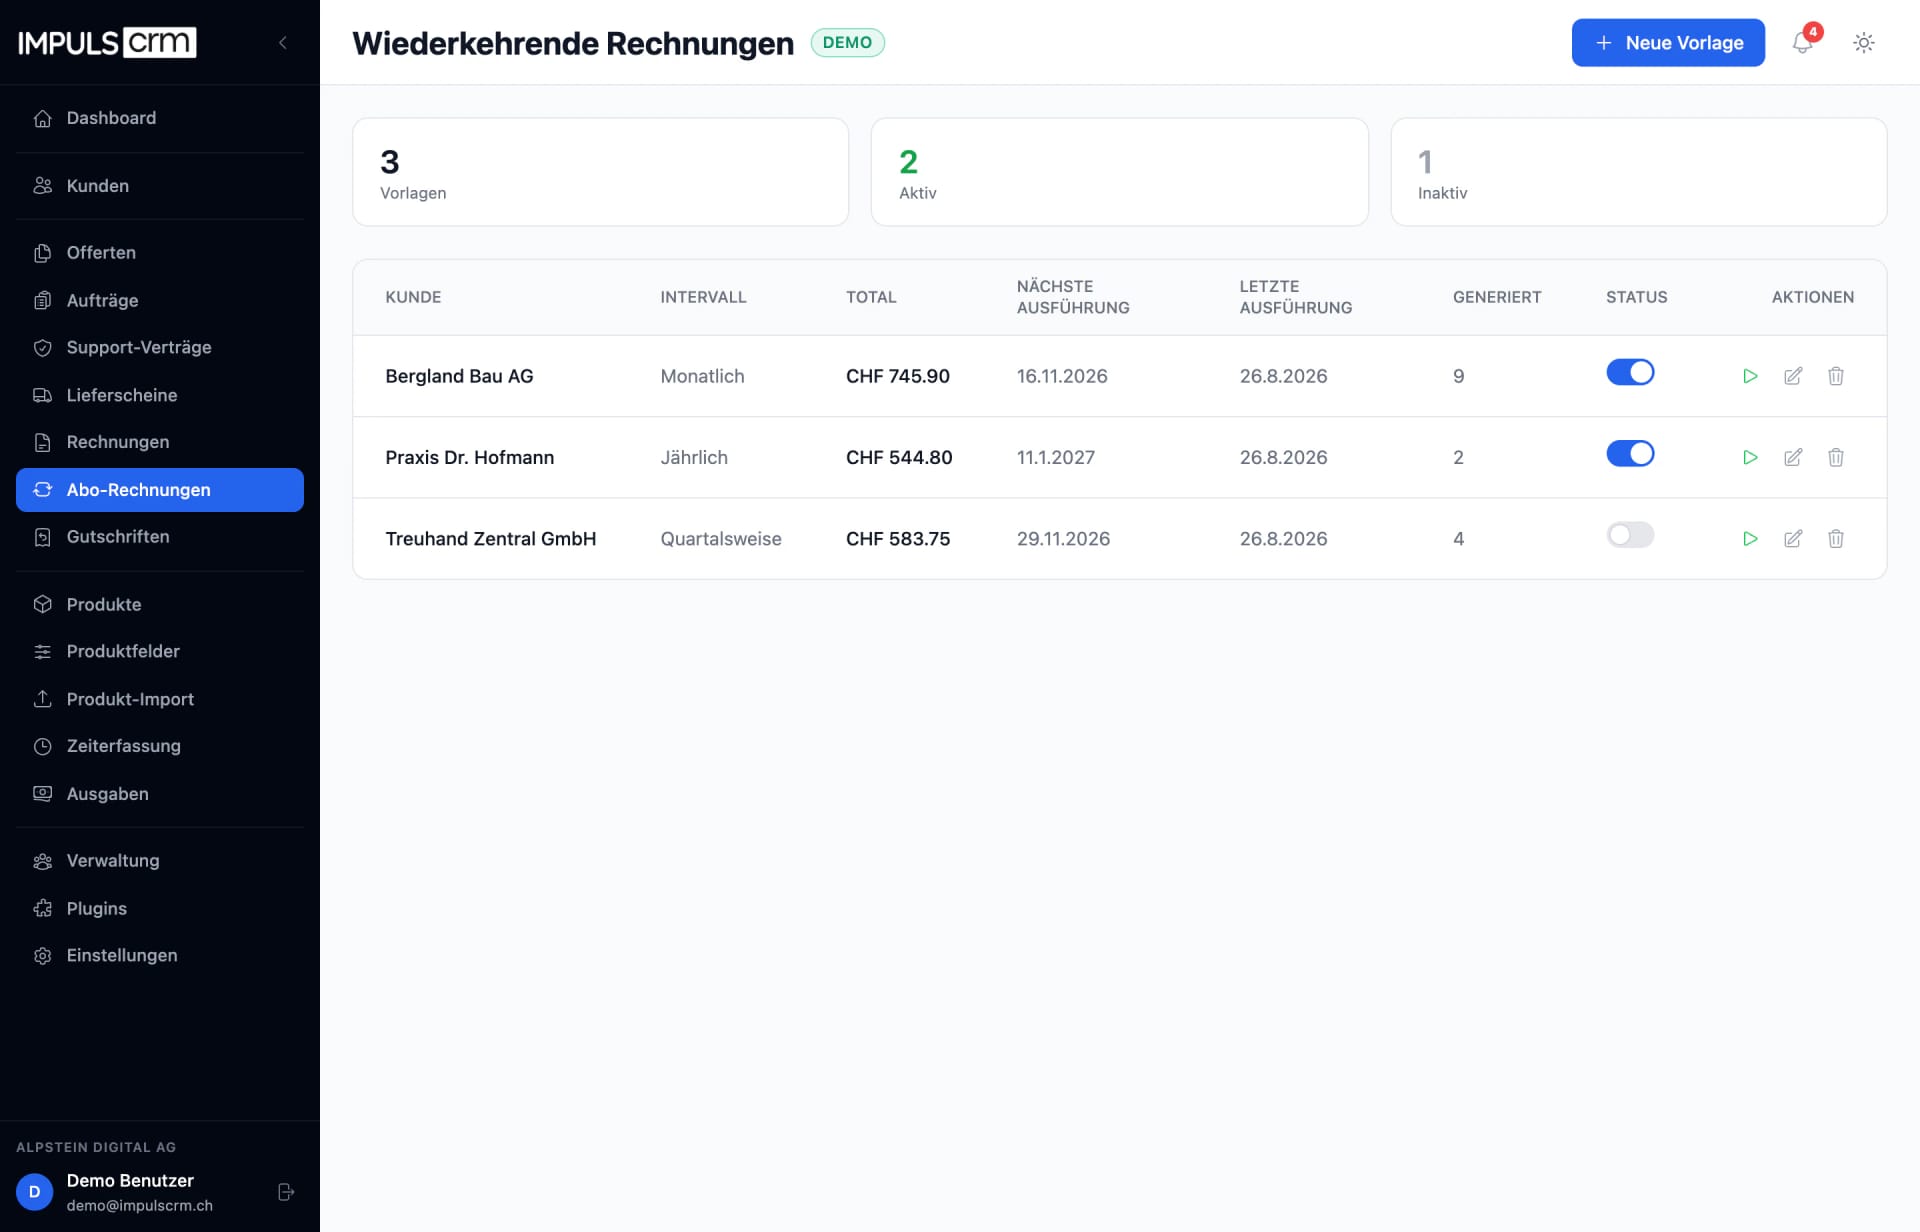Image resolution: width=1920 pixels, height=1232 pixels.
Task: Open the notifications bell
Action: tap(1802, 43)
